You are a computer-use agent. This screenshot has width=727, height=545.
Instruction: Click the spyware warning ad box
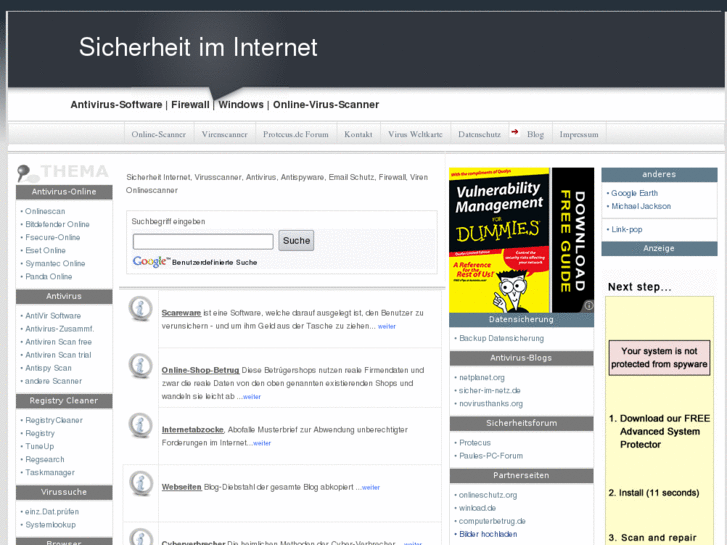click(x=659, y=358)
